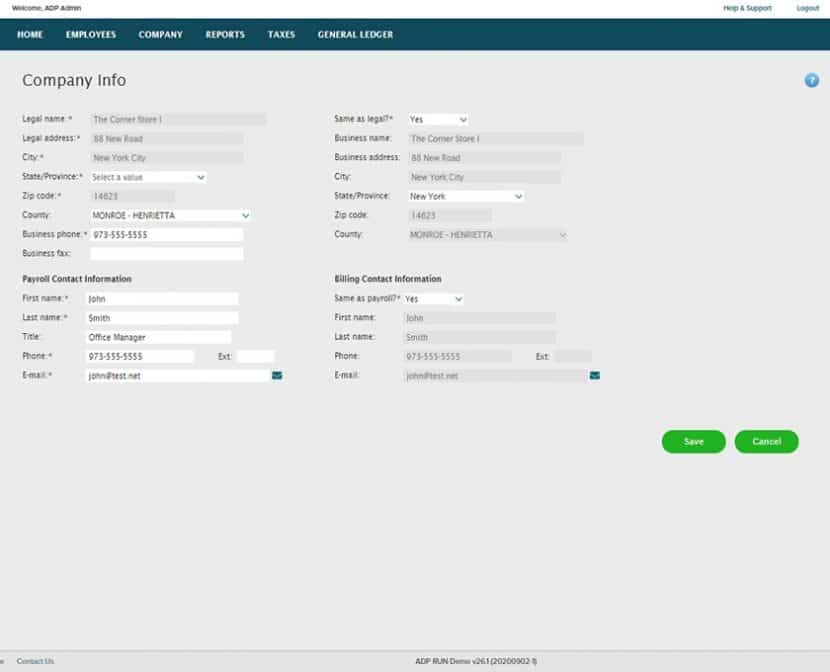This screenshot has height=672, width=830.
Task: Cancel the Company Info edits
Action: point(766,441)
